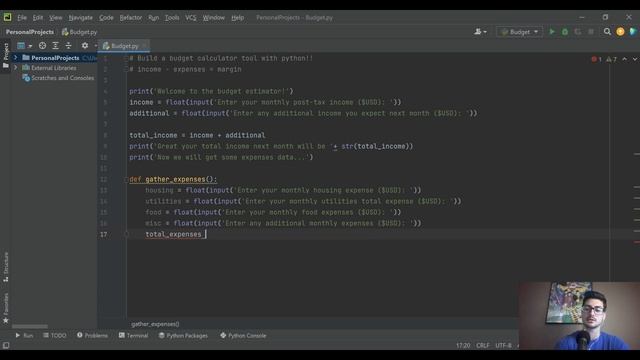Open the Python Console tool window
Image resolution: width=640 pixels, height=360 pixels.
[243, 336]
